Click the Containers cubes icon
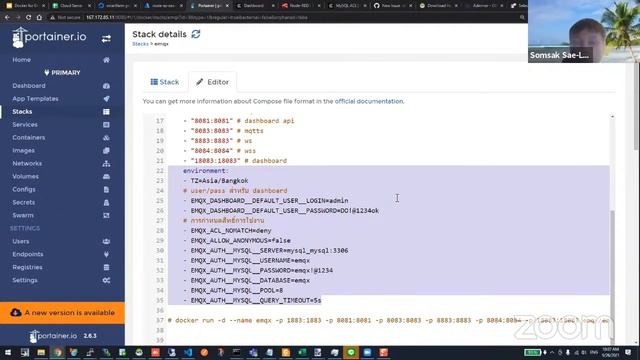Image resolution: width=640 pixels, height=360 pixels. tap(106, 138)
